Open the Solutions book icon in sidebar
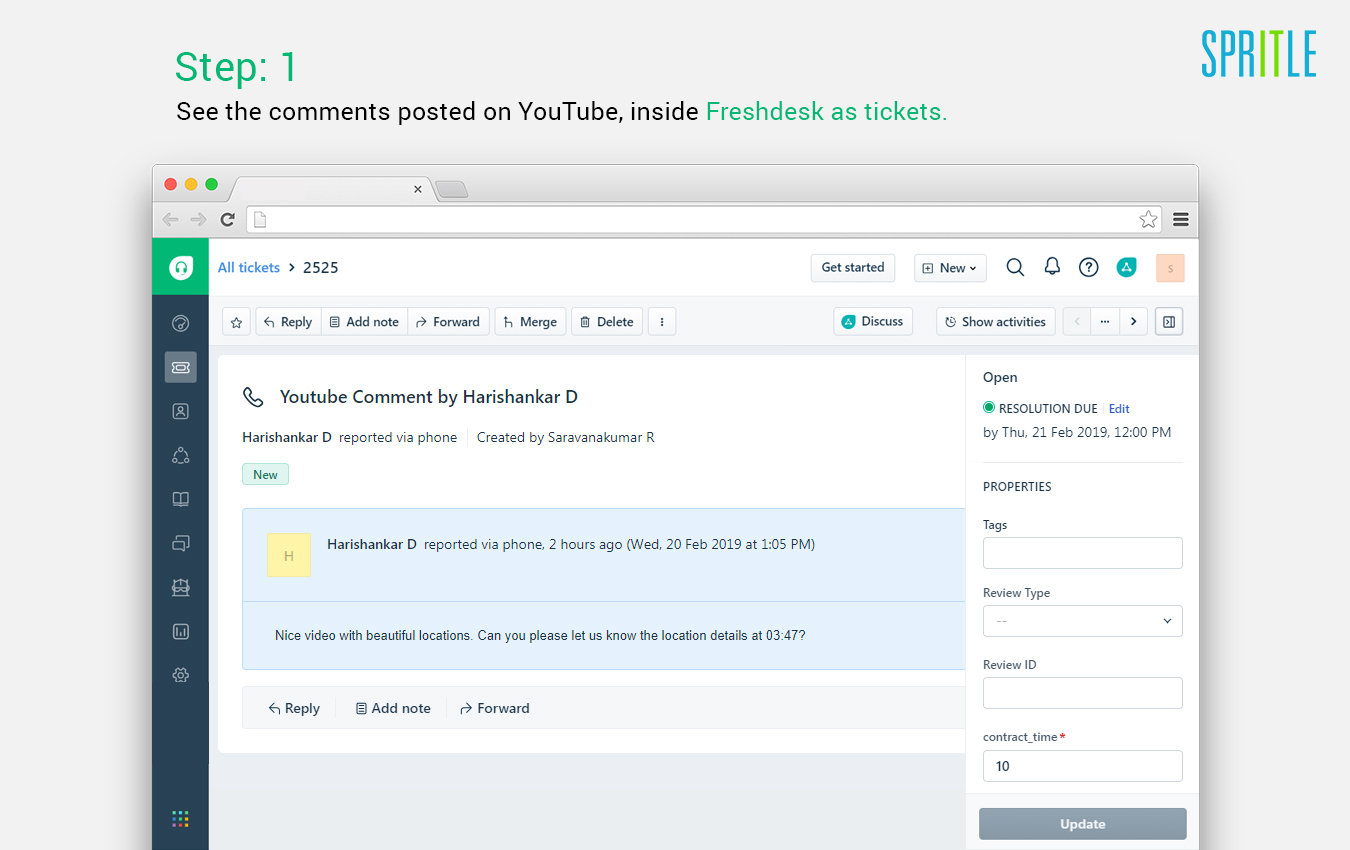 coord(180,499)
